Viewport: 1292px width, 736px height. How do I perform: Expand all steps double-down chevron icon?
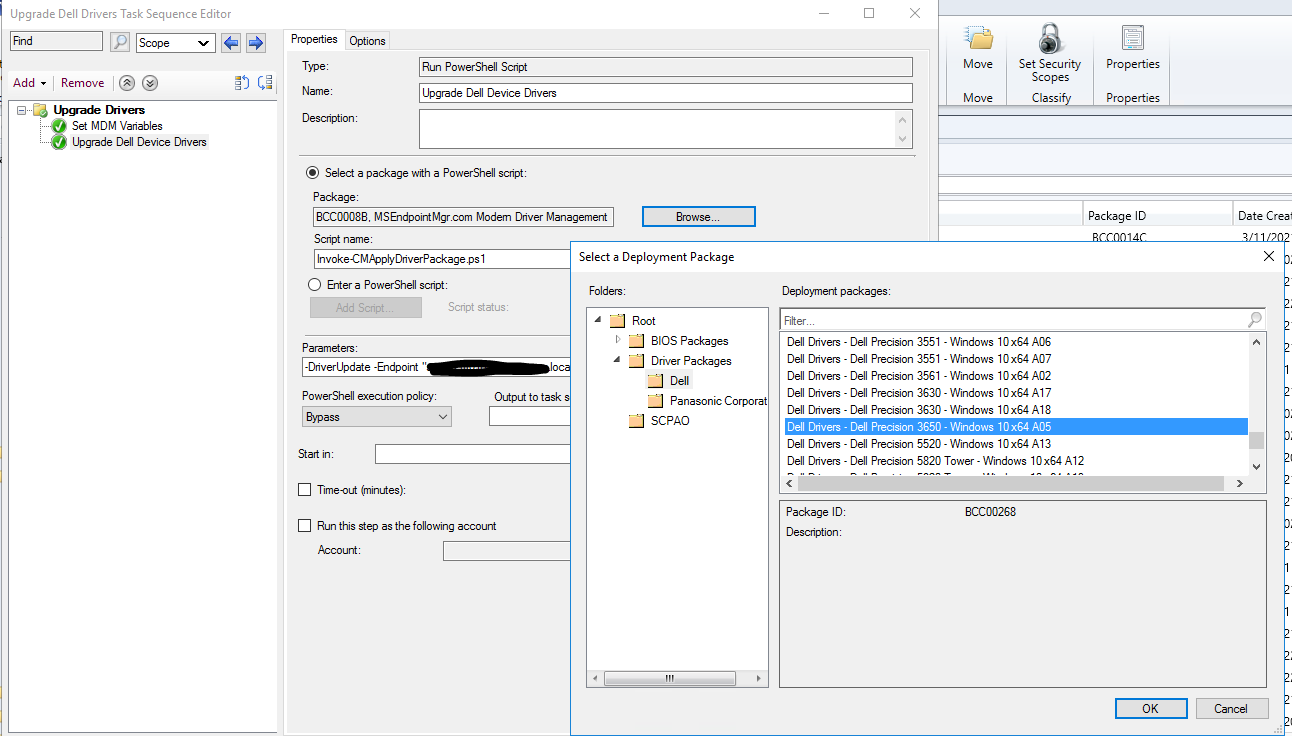click(x=150, y=83)
